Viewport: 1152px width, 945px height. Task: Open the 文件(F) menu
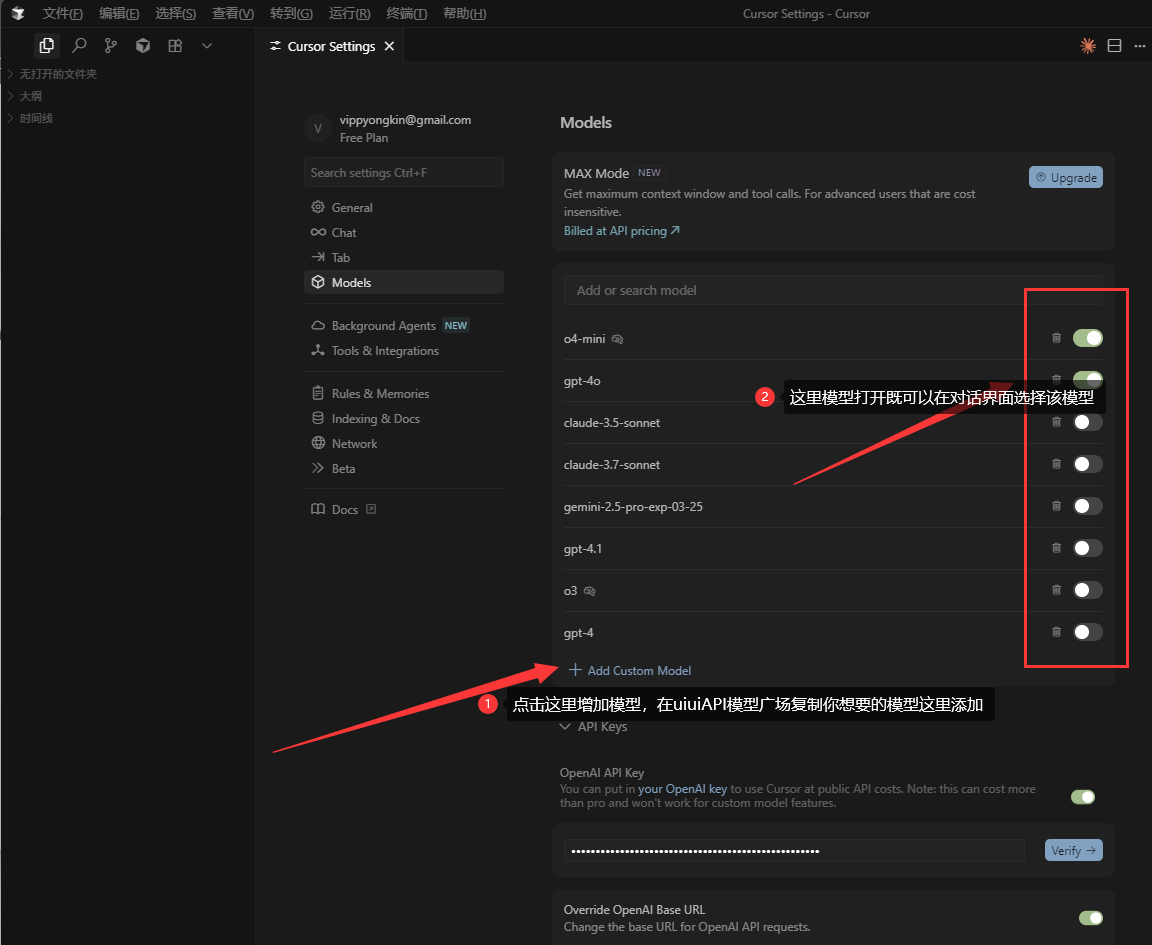(62, 13)
